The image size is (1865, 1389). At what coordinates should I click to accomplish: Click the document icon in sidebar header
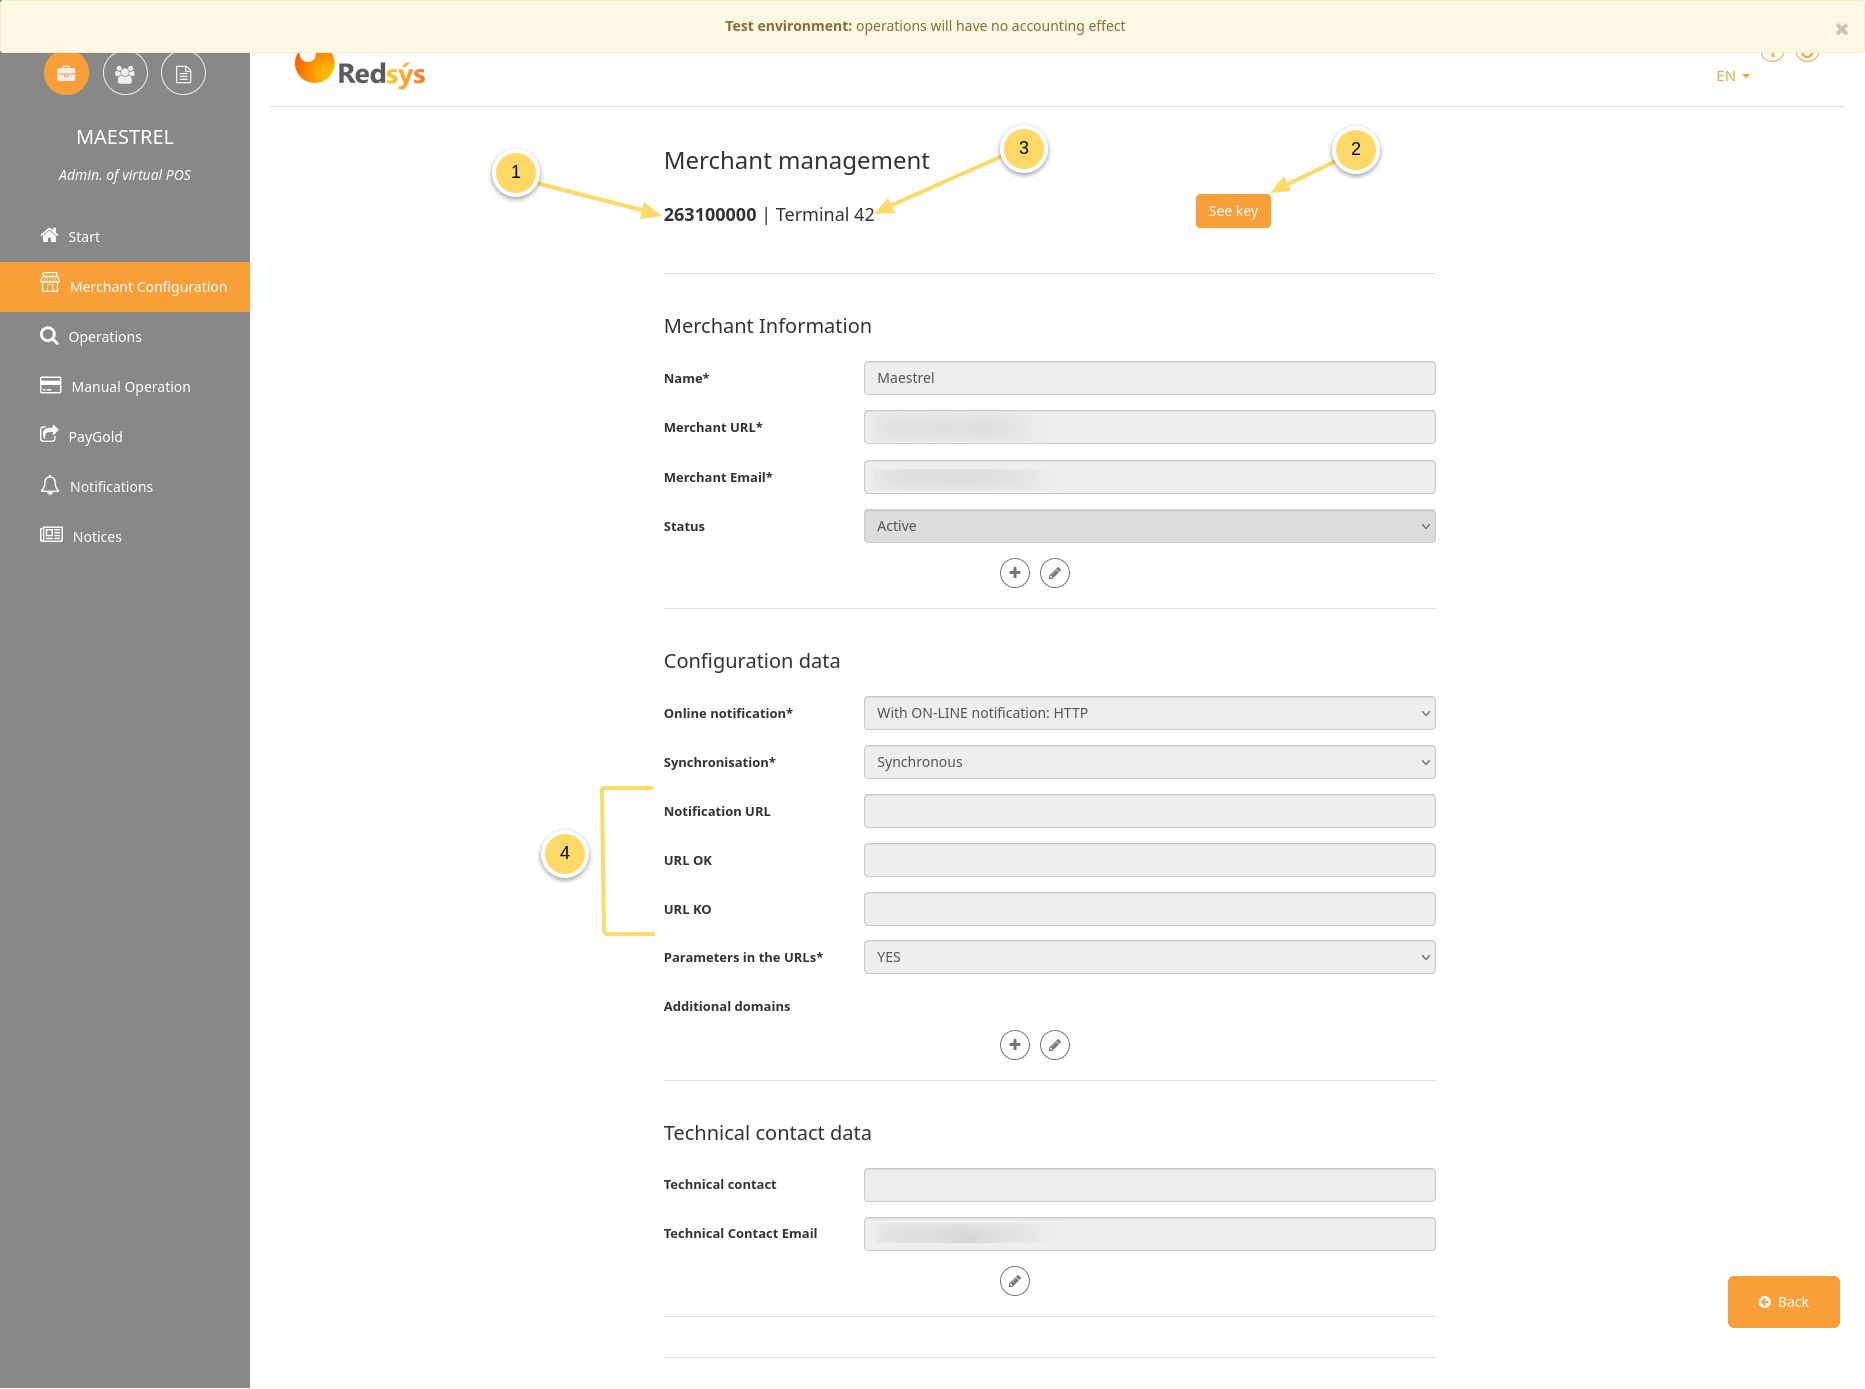[183, 74]
